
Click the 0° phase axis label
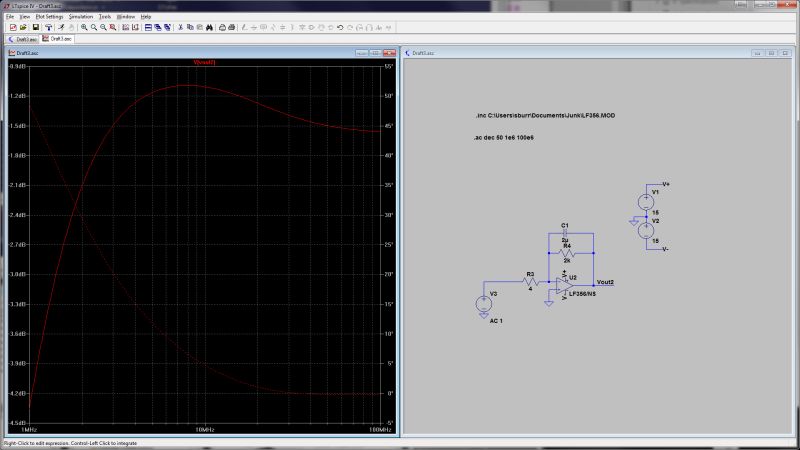[390, 393]
